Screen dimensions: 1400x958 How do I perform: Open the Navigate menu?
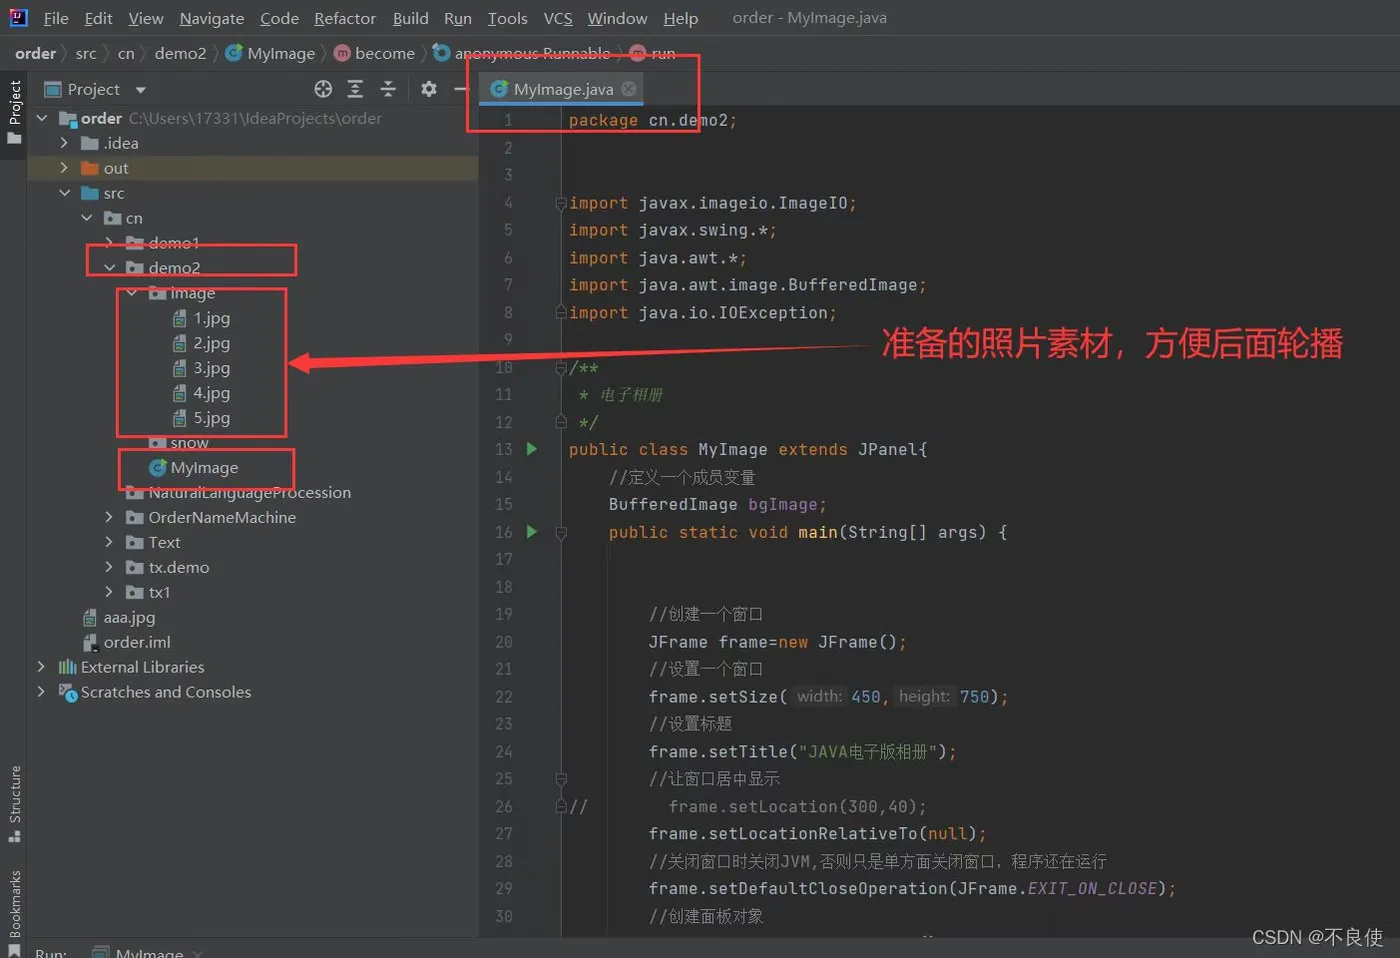pyautogui.click(x=212, y=18)
